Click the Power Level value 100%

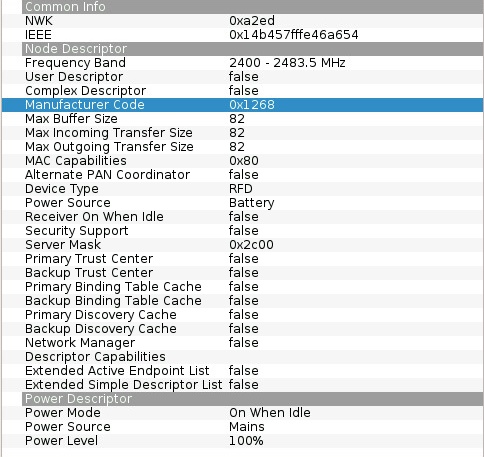[246, 441]
